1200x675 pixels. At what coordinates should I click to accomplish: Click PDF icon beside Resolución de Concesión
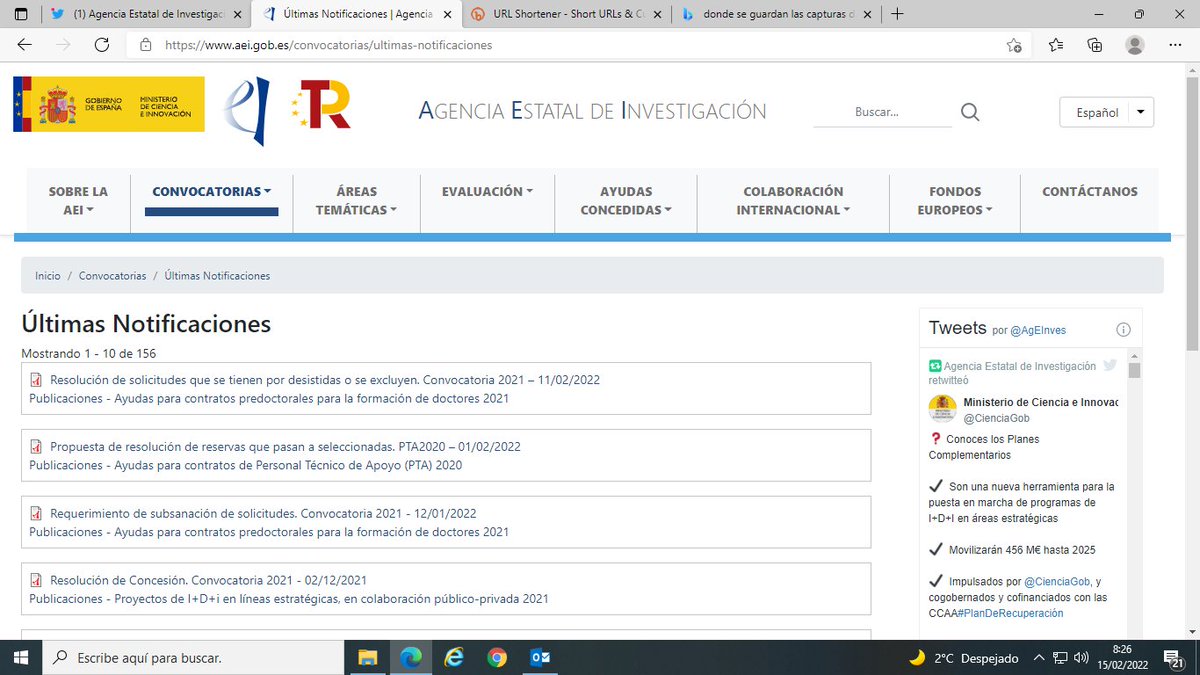pyautogui.click(x=36, y=581)
